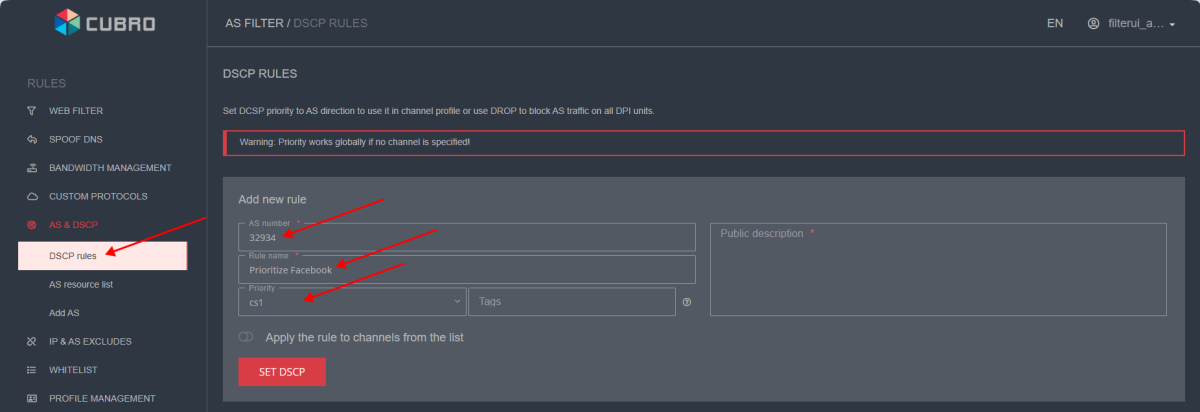Screen dimensions: 1200x412
Task: Select Add AS sidebar entry
Action: [x=65, y=313]
